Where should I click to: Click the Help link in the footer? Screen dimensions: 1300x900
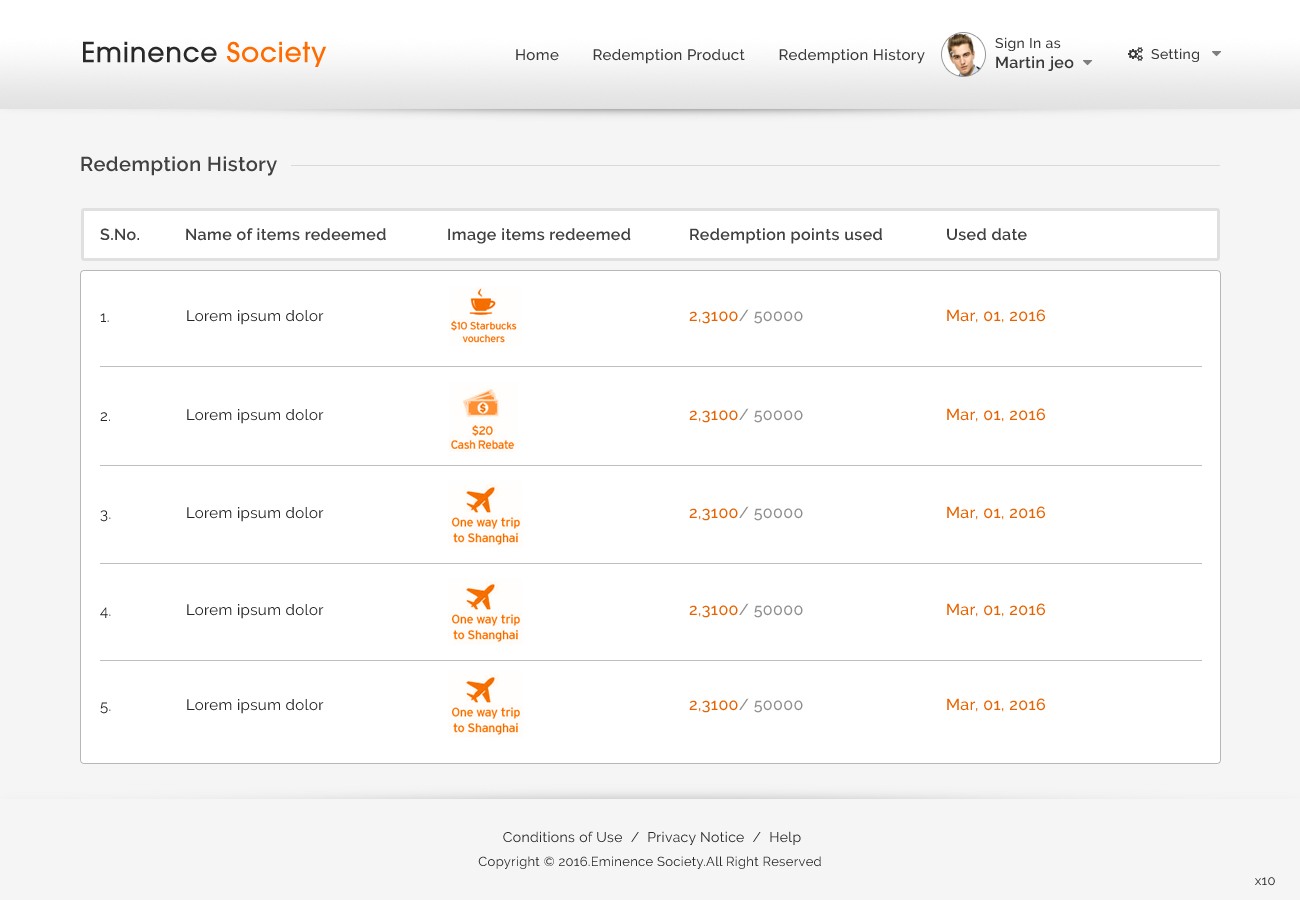coord(785,837)
